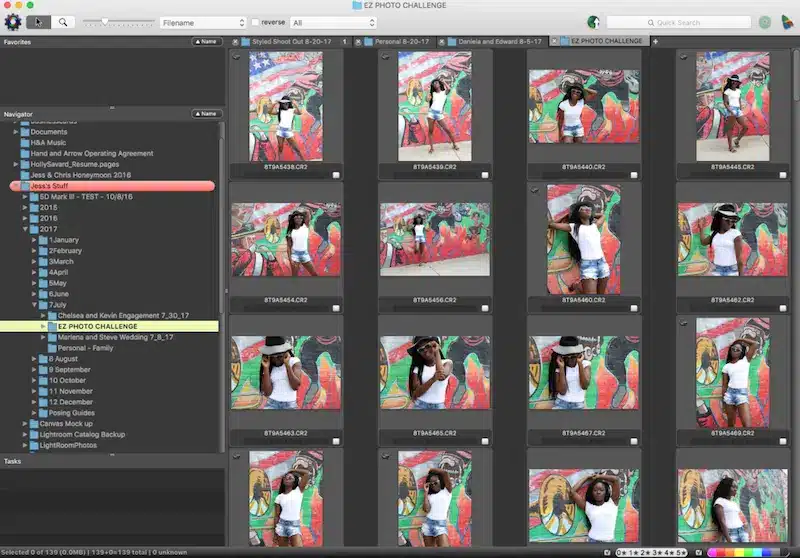Tick the selection checkbox for 8T9A5445.CR2
The image size is (800, 558).
pyautogui.click(x=783, y=175)
